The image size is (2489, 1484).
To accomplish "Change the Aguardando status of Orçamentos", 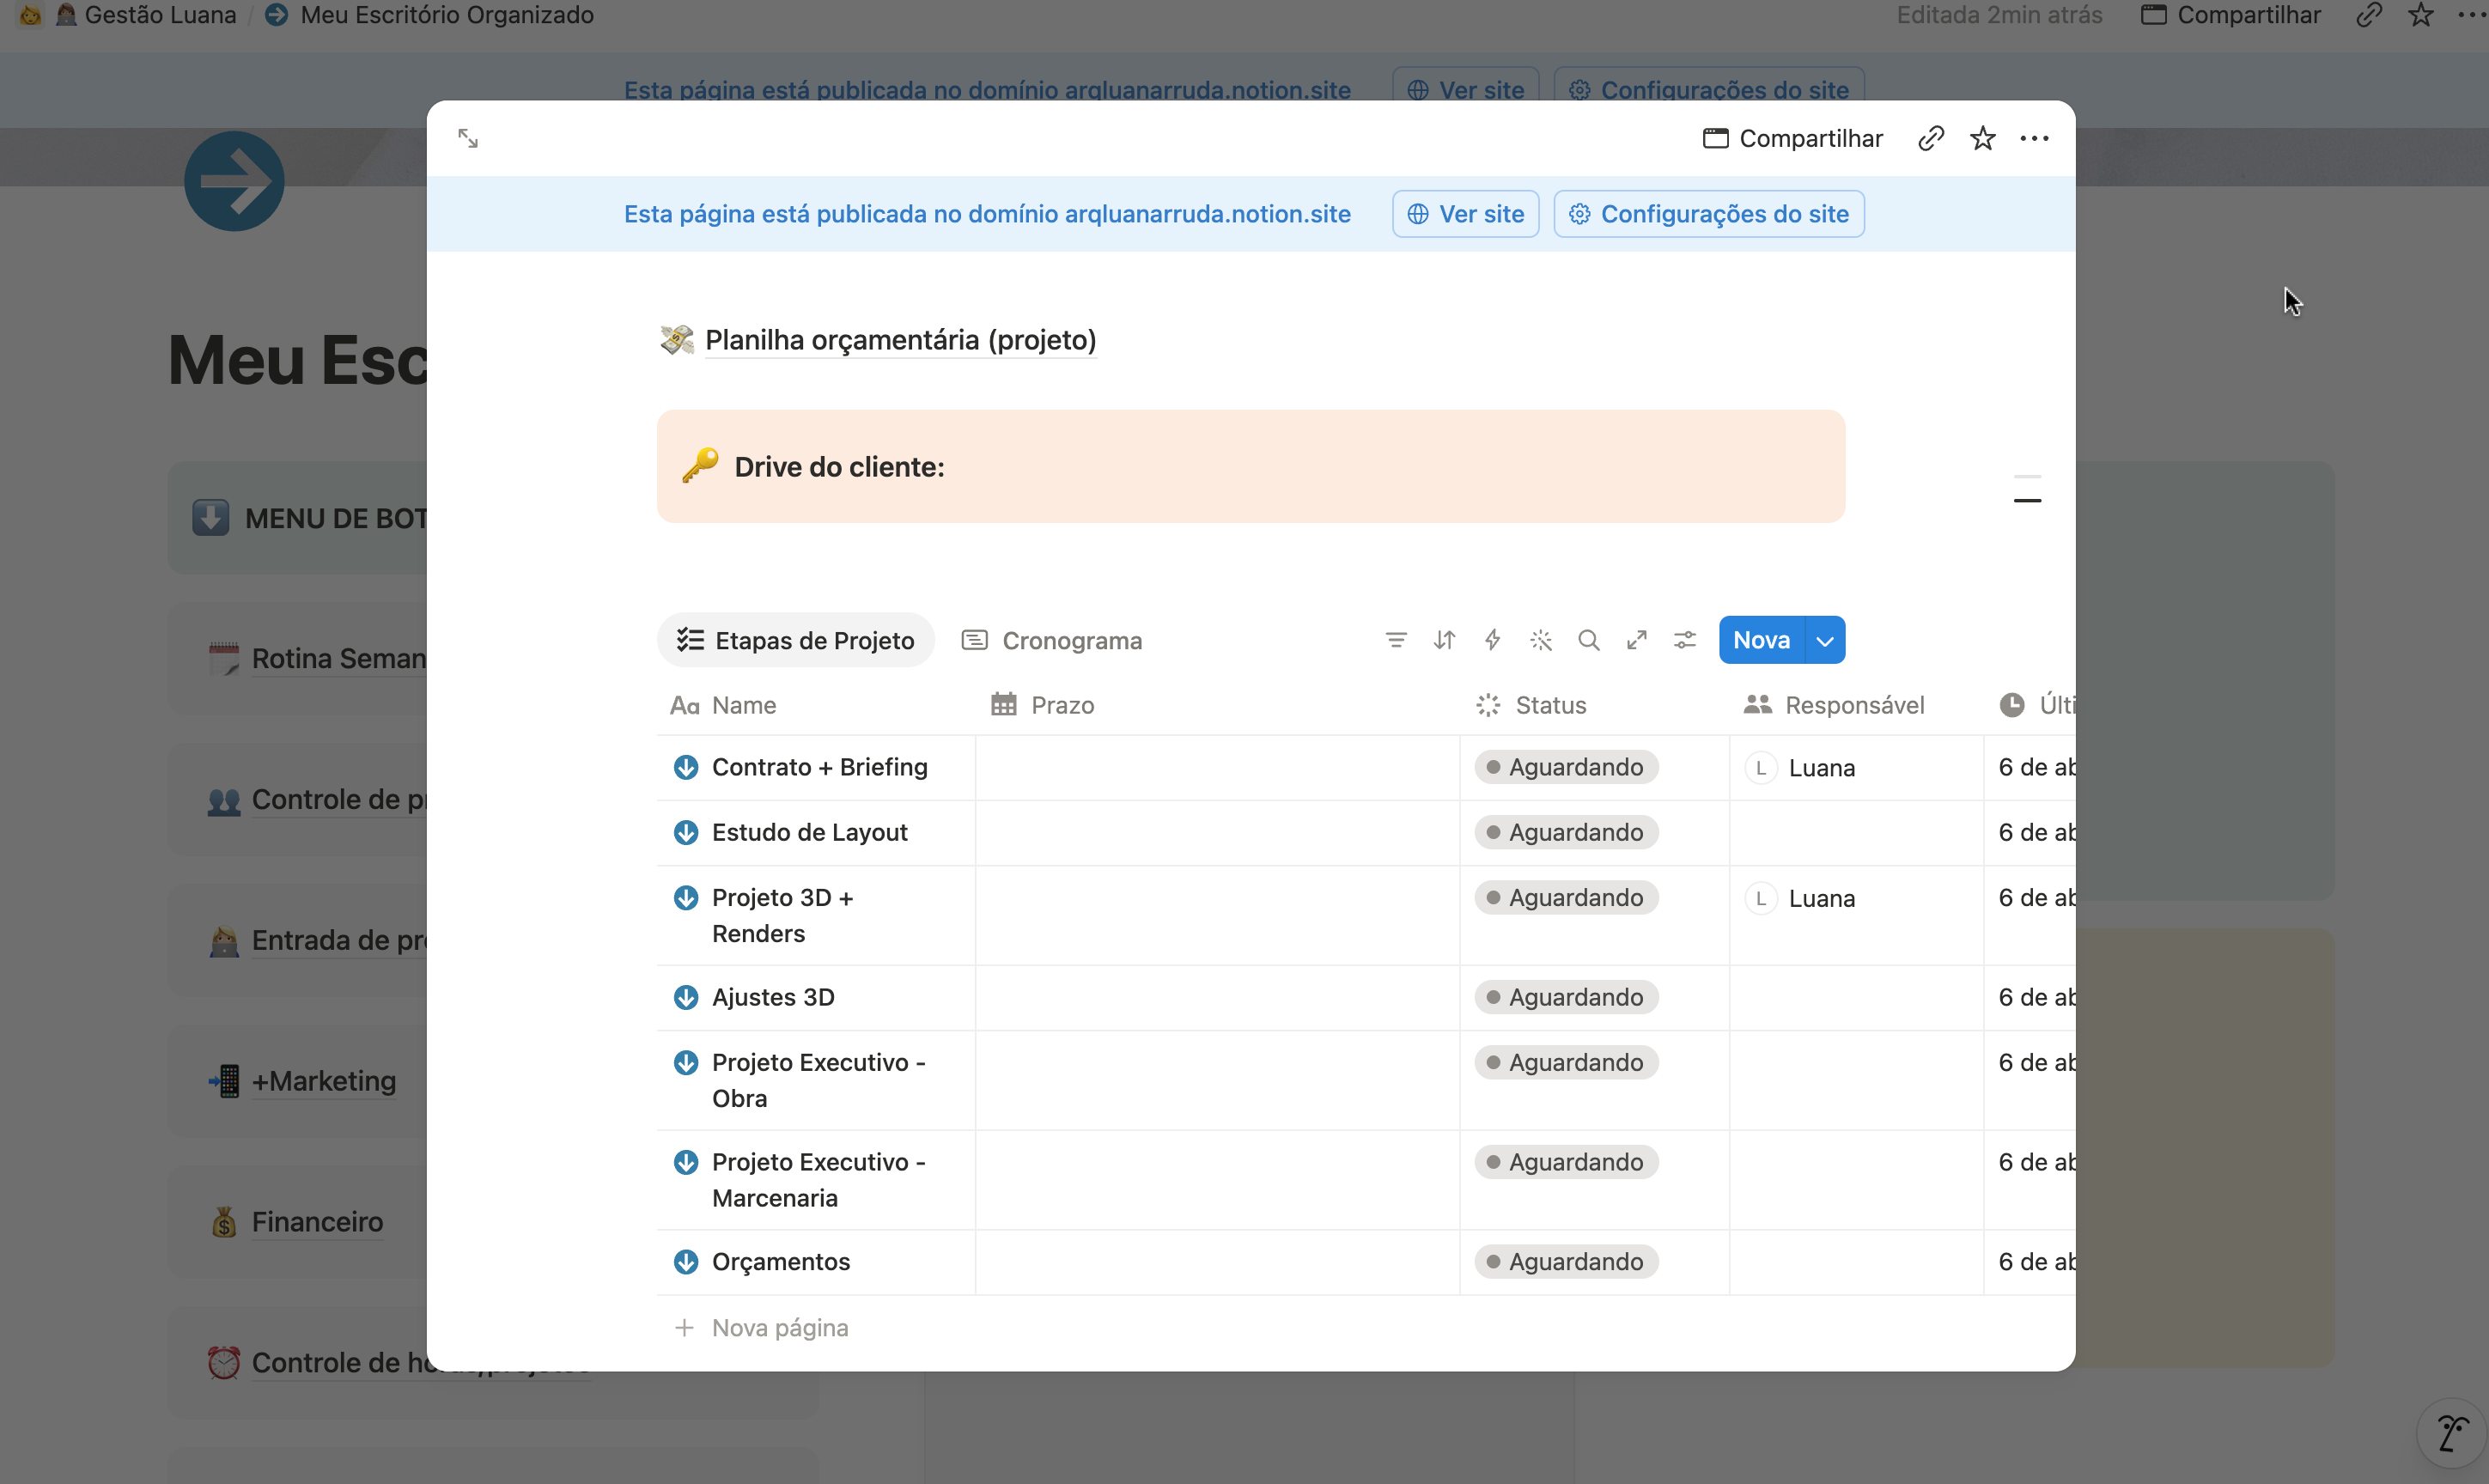I will 1566,1262.
